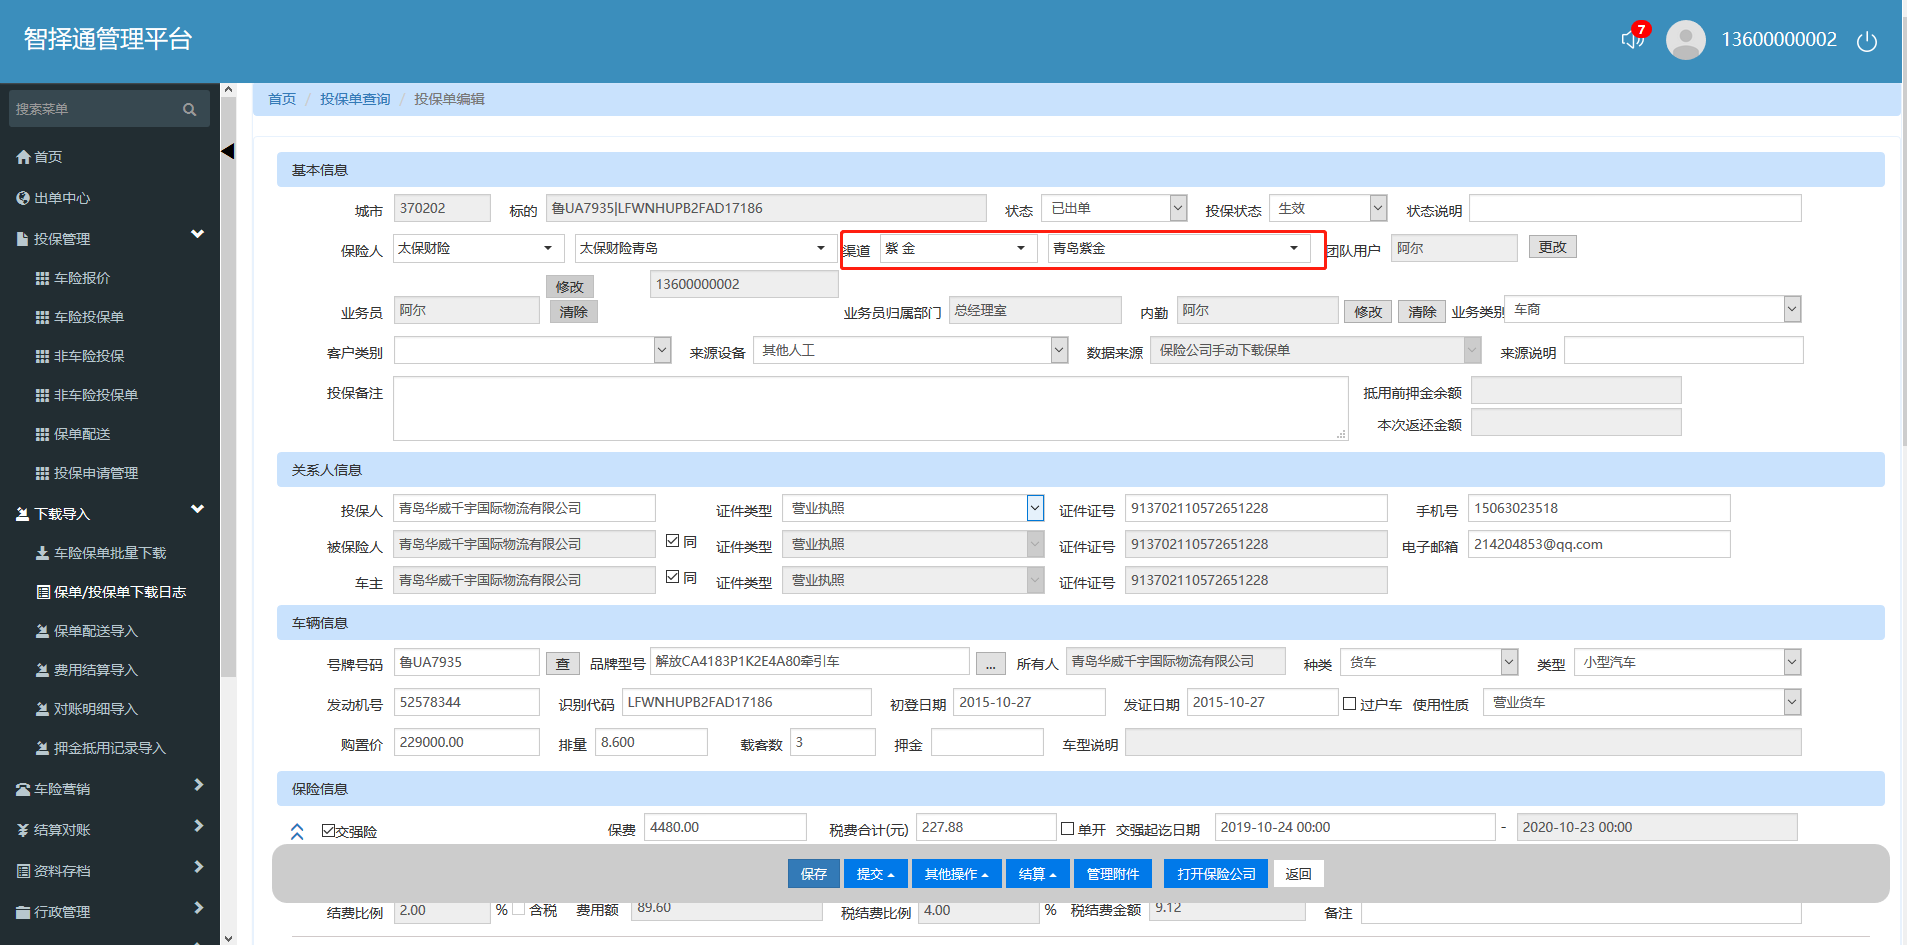The image size is (1907, 945).
Task: Click the 投保备注 text area
Action: [869, 408]
